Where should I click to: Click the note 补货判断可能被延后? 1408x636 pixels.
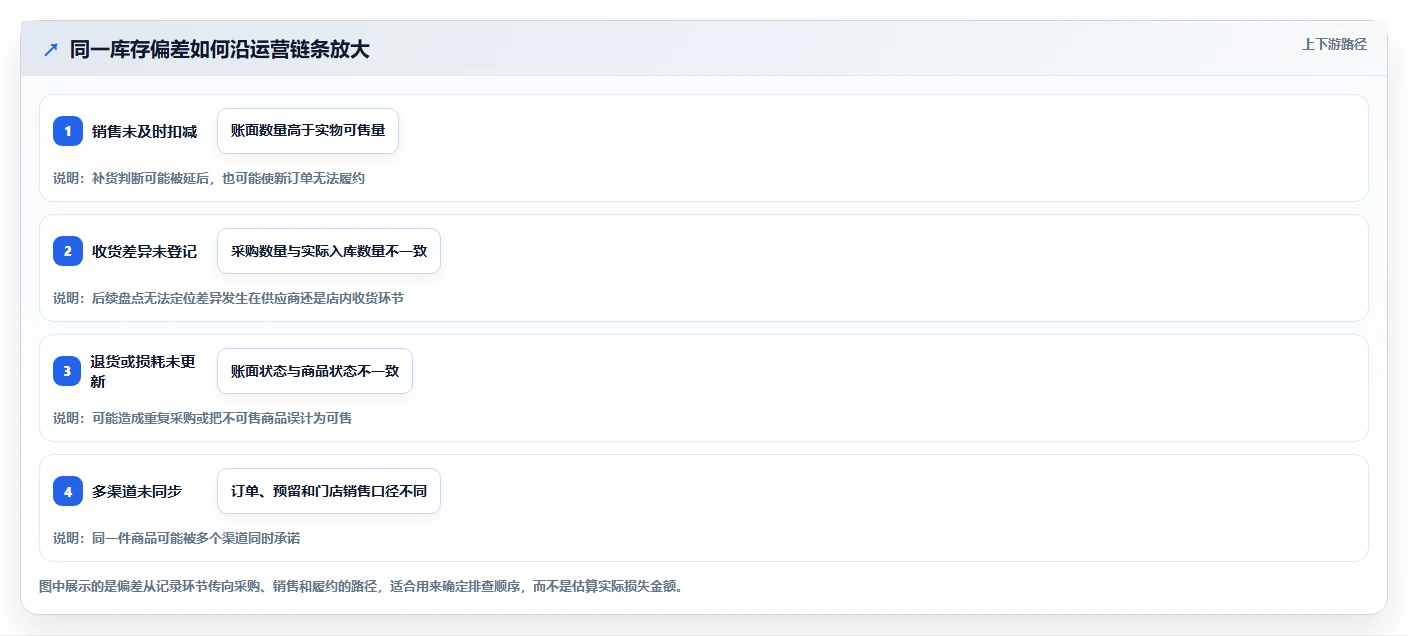click(209, 178)
